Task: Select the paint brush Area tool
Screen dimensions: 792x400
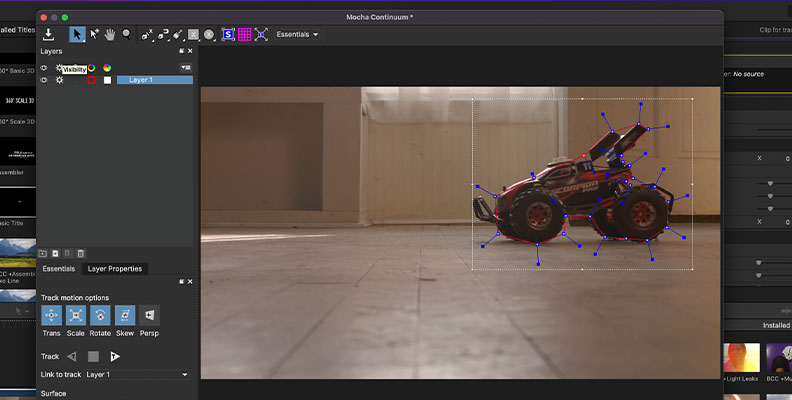Action: click(177, 34)
